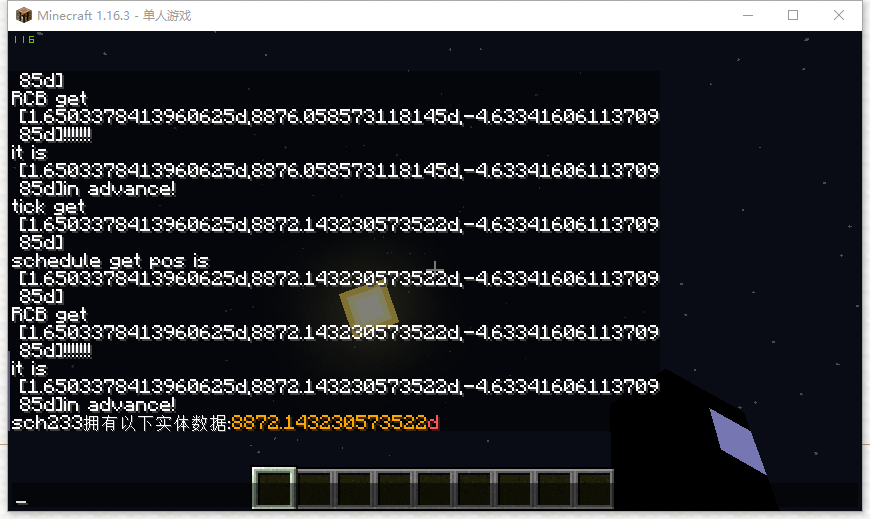This screenshot has height=519, width=870.
Task: Select the ninth, last hotbar slot
Action: [x=594, y=489]
